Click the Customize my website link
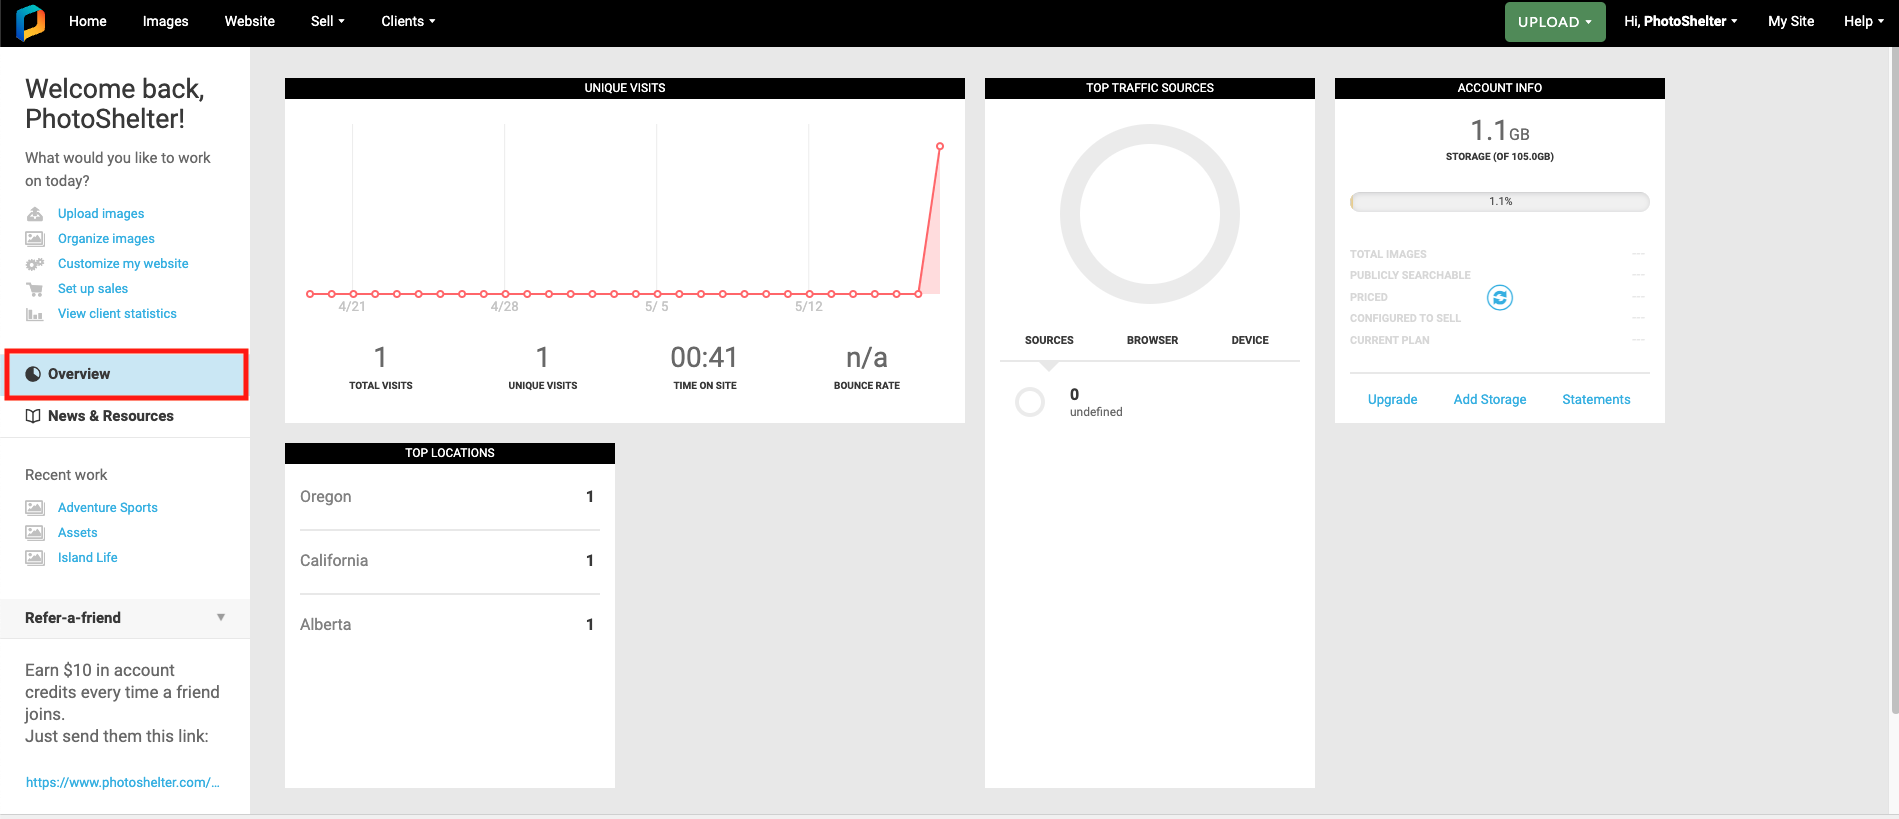 point(123,264)
